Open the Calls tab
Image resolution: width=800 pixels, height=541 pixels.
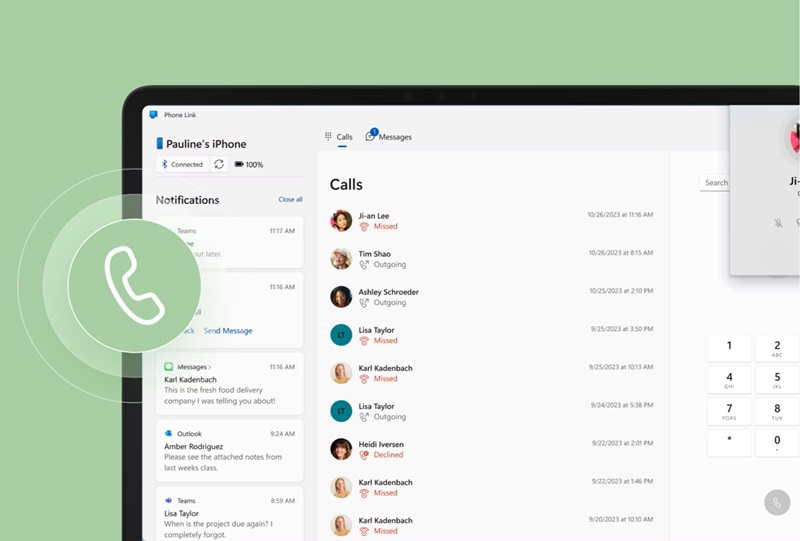point(339,137)
